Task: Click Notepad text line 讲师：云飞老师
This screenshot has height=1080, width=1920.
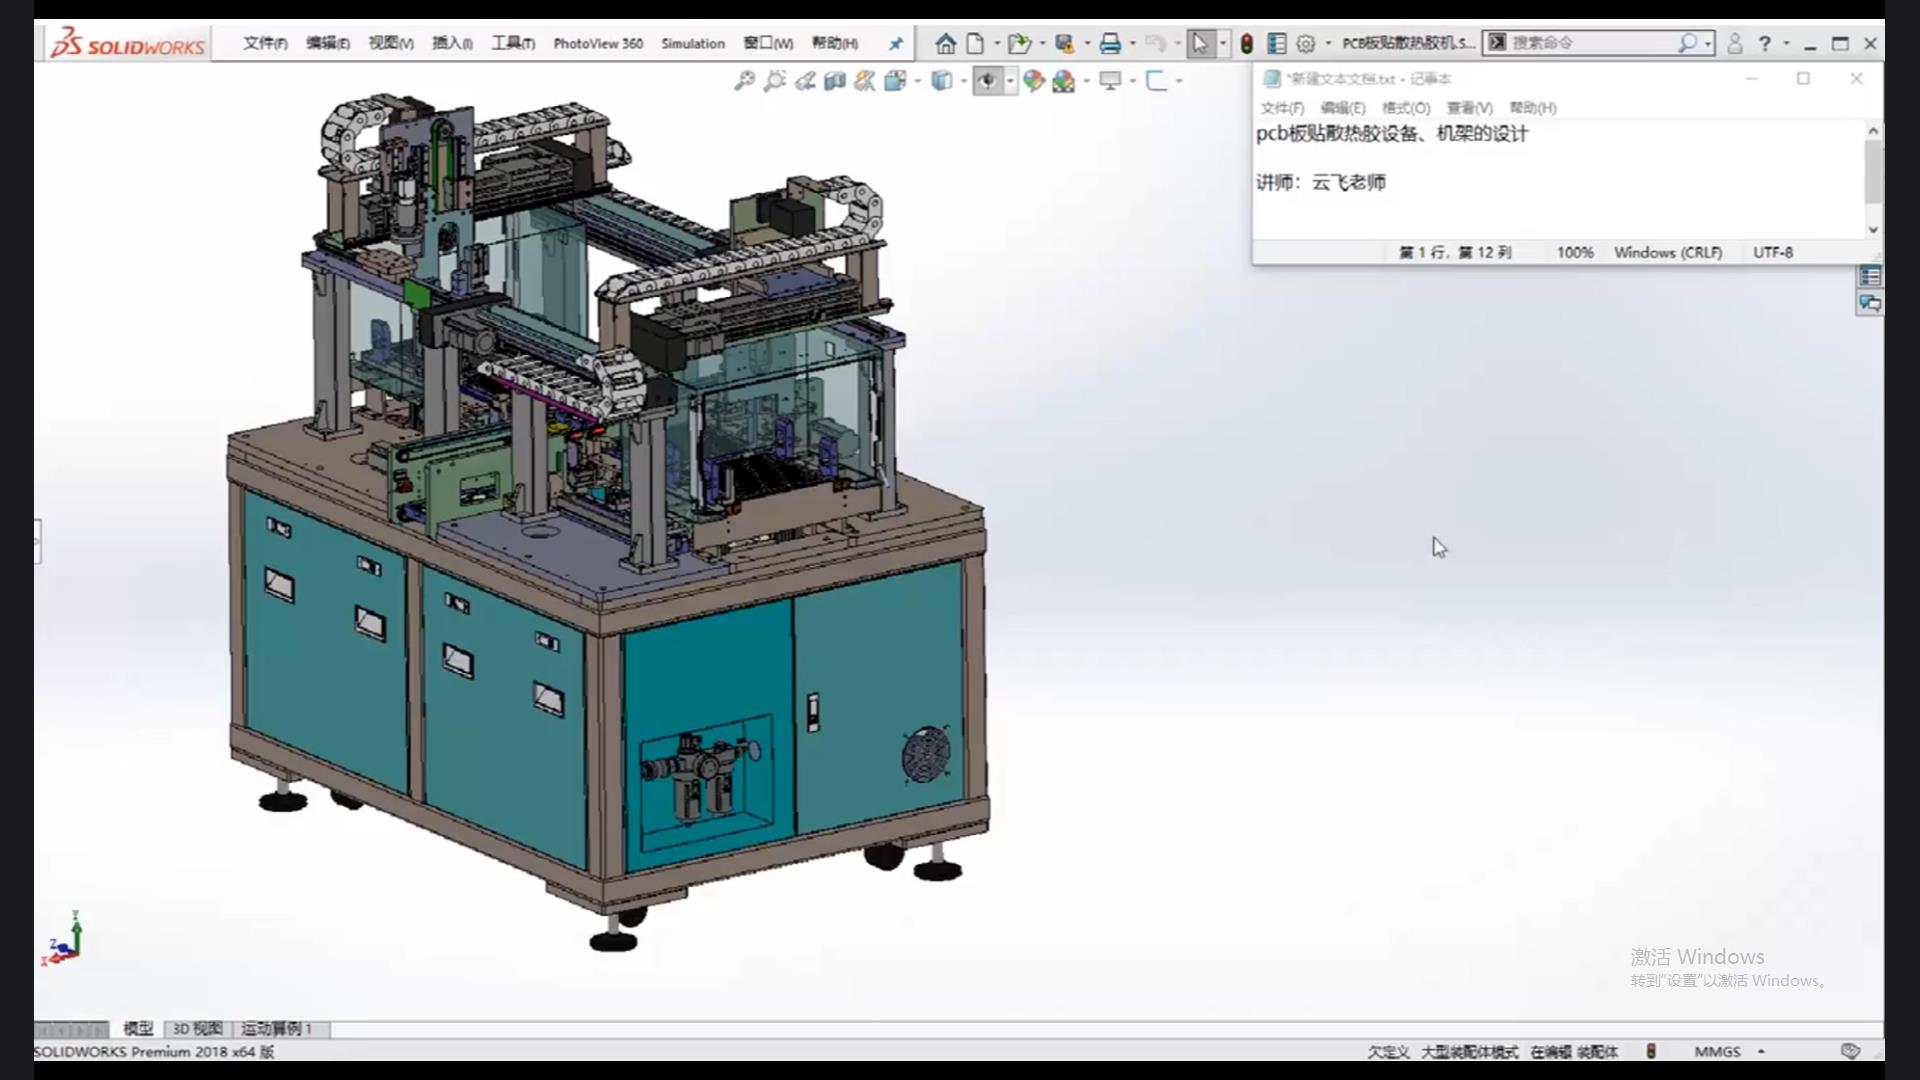Action: click(1321, 182)
